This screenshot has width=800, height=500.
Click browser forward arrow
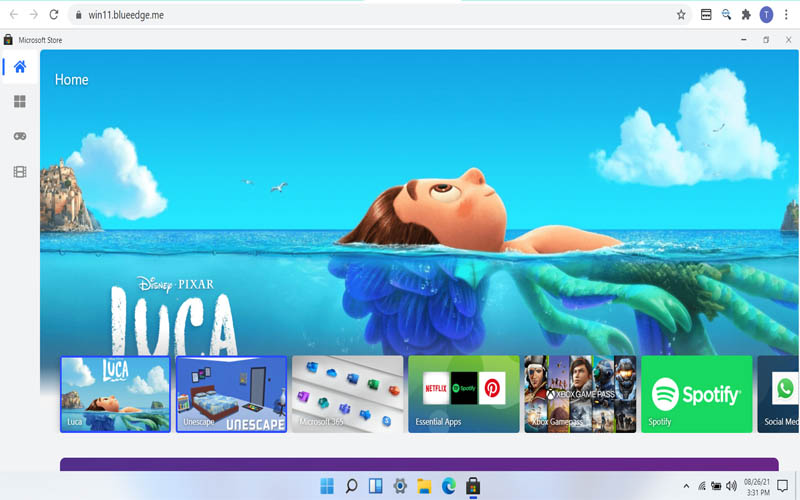click(x=34, y=15)
